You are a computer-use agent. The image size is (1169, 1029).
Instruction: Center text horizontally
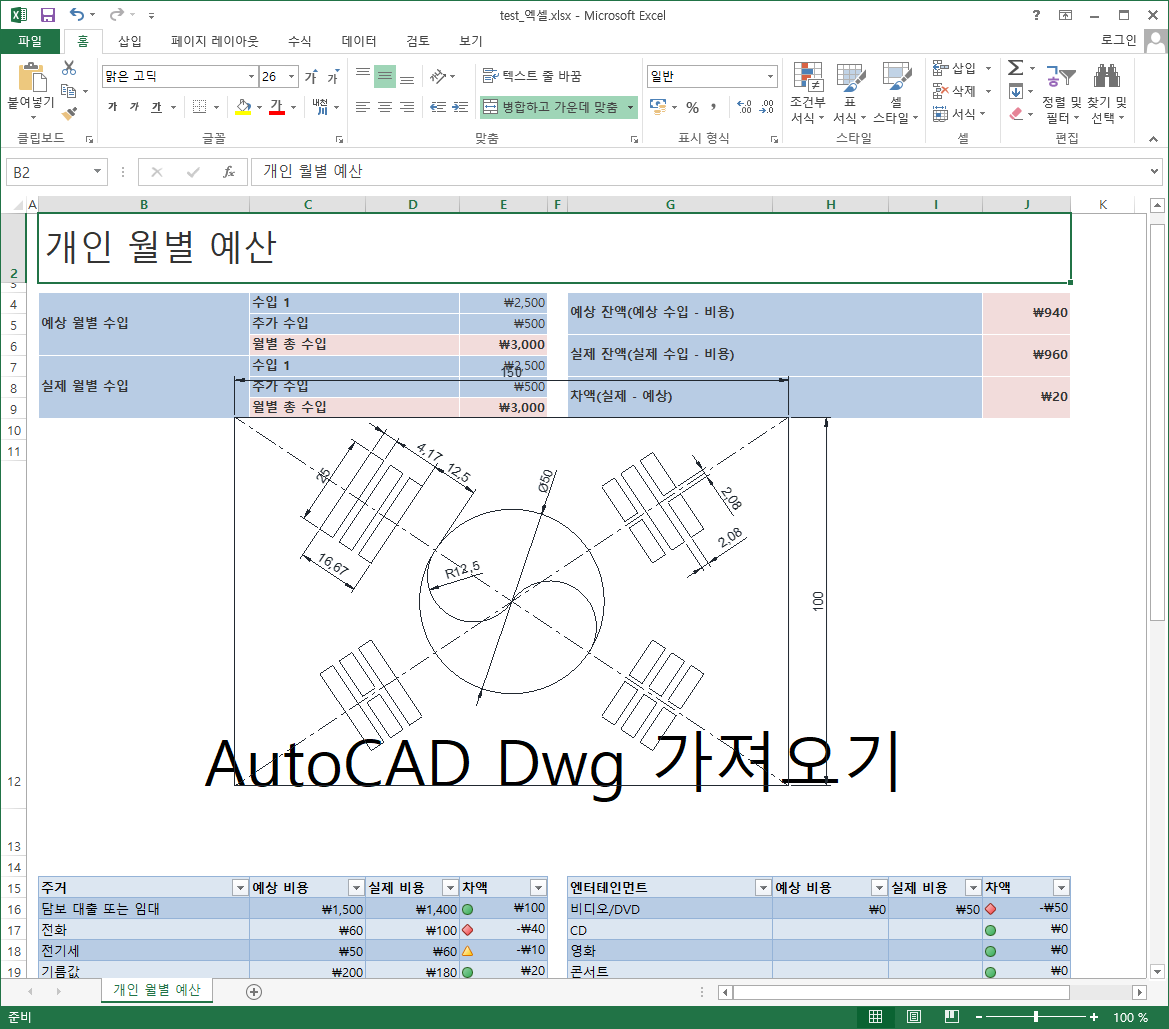pyautogui.click(x=385, y=107)
